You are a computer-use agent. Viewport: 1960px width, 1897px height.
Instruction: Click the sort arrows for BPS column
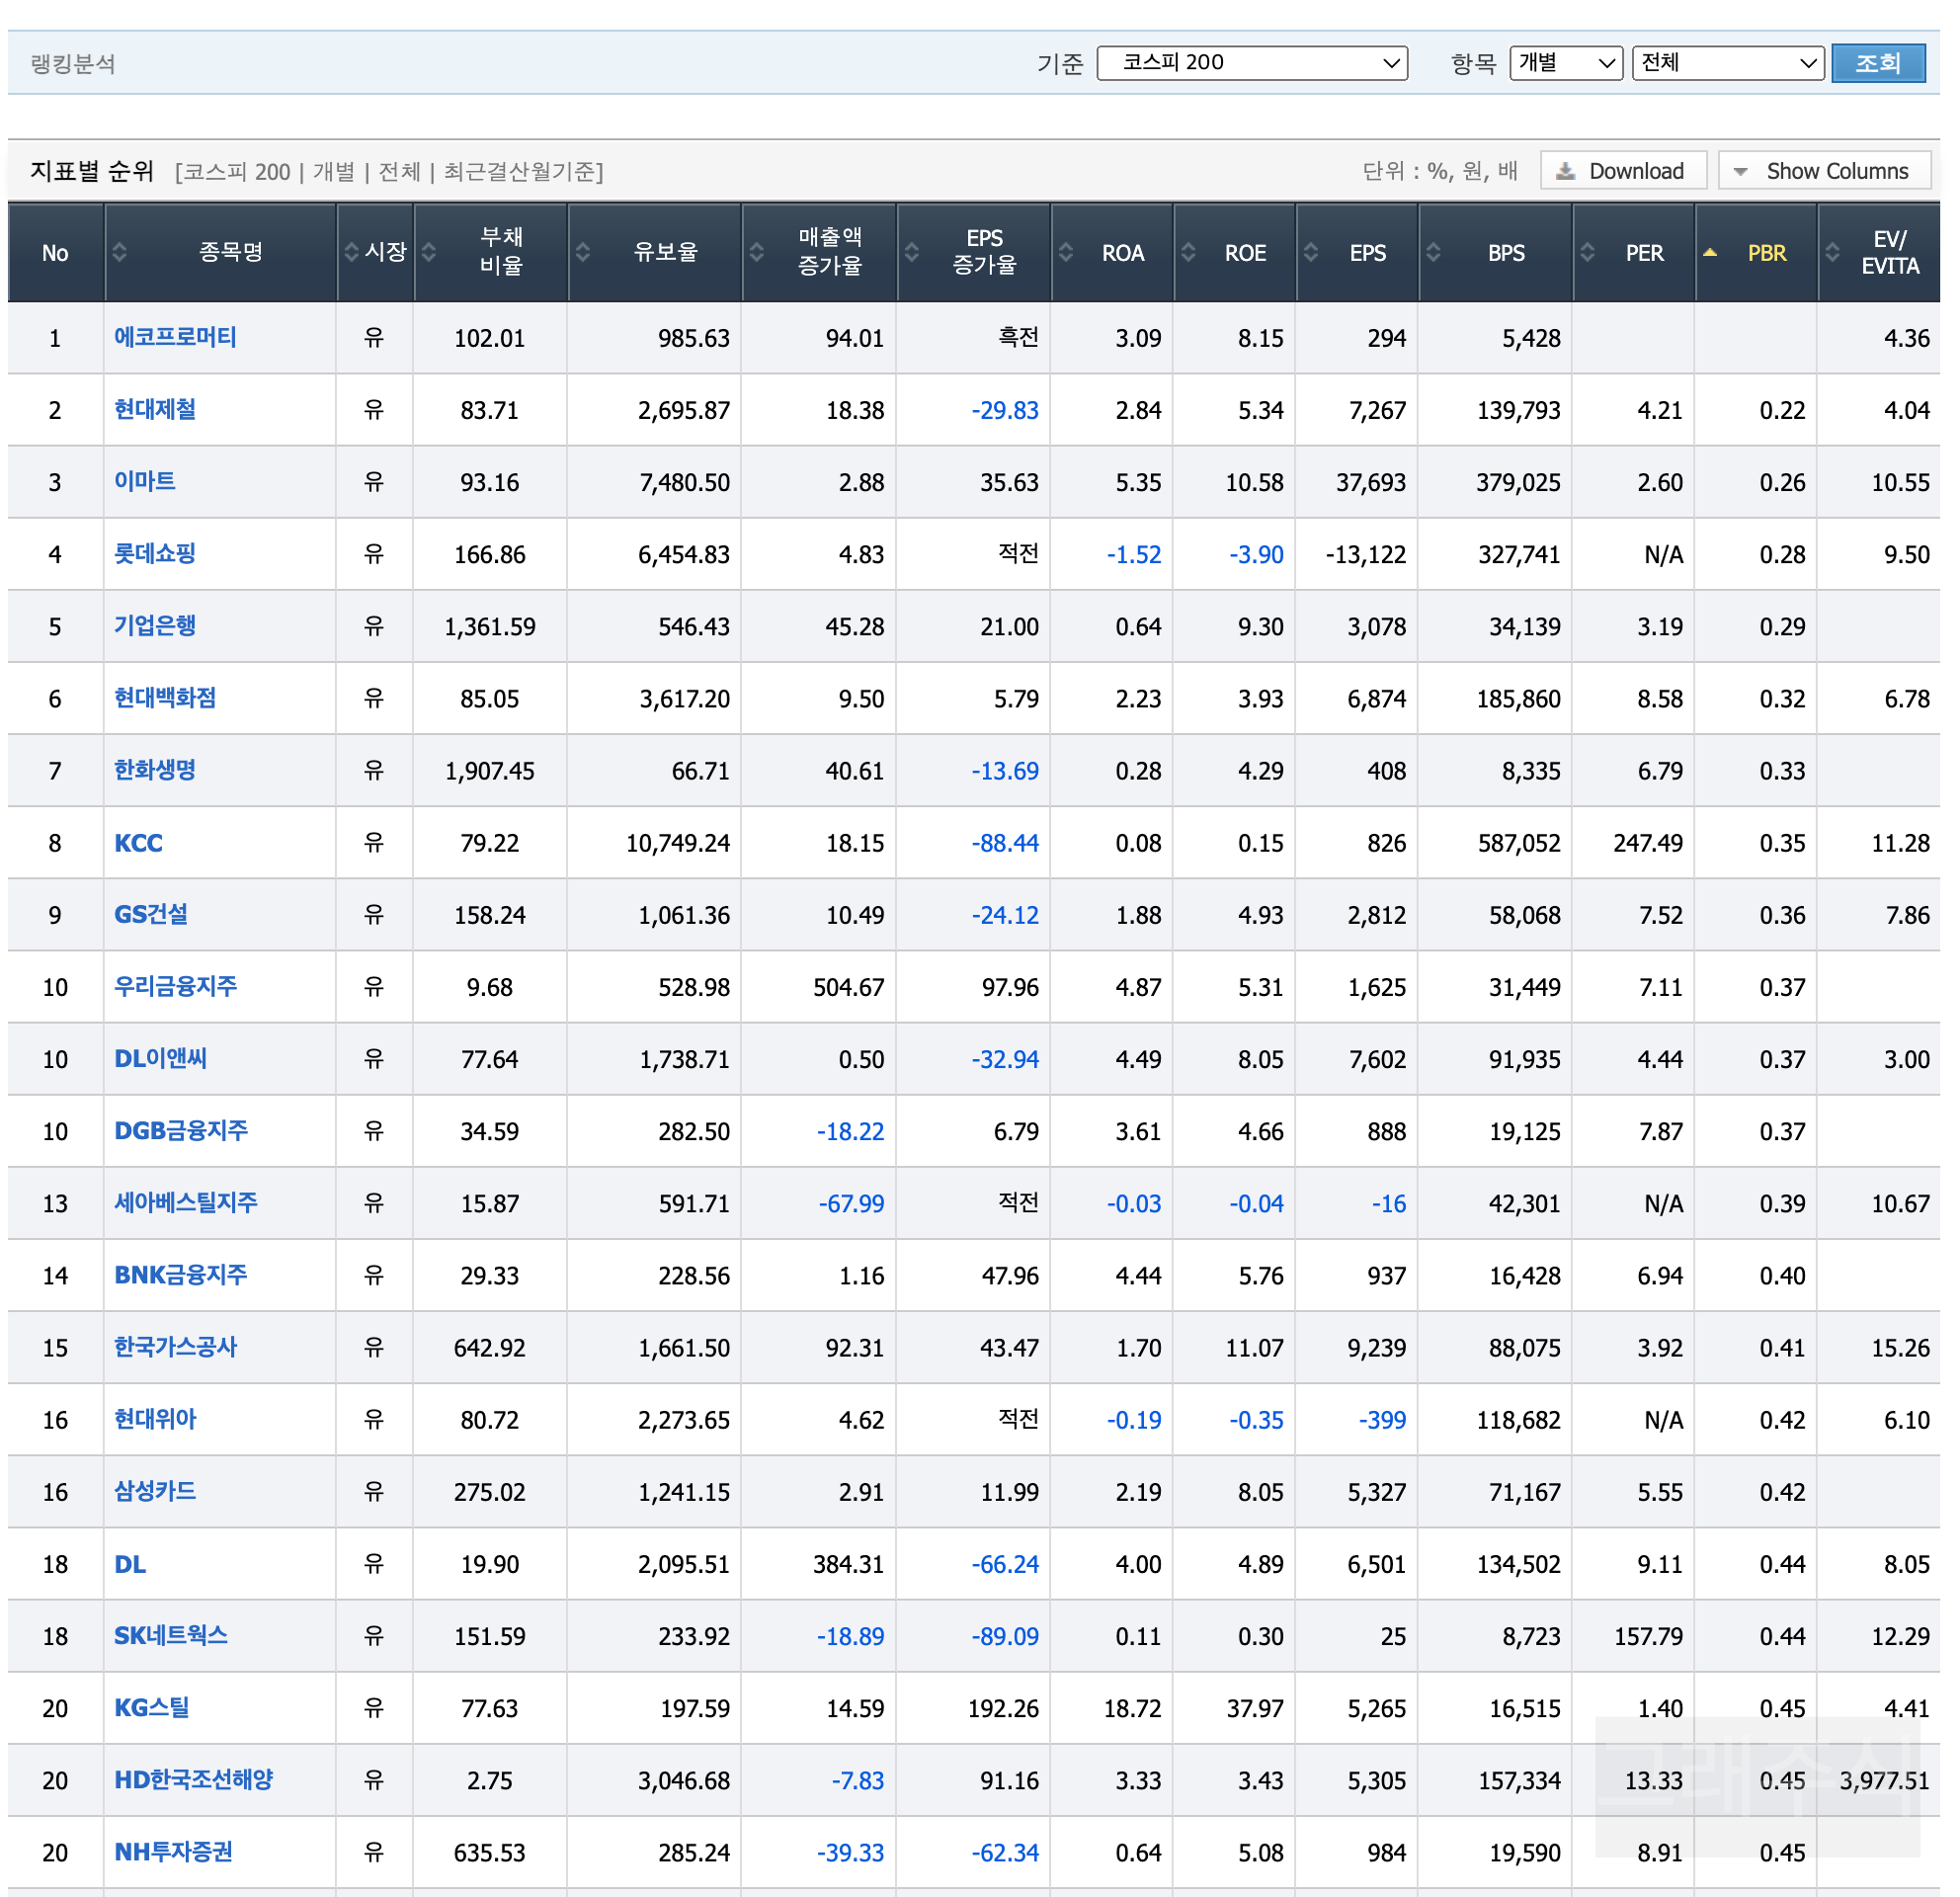tap(1433, 252)
